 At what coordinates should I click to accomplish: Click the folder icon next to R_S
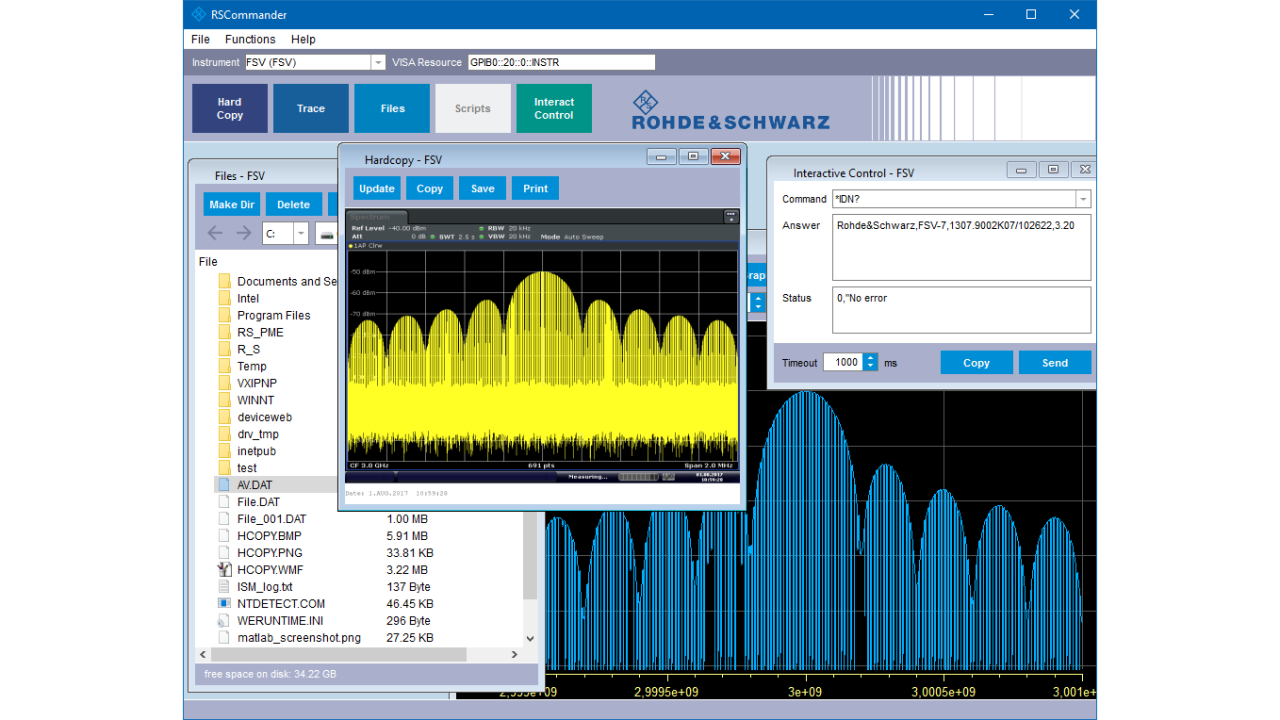point(224,349)
